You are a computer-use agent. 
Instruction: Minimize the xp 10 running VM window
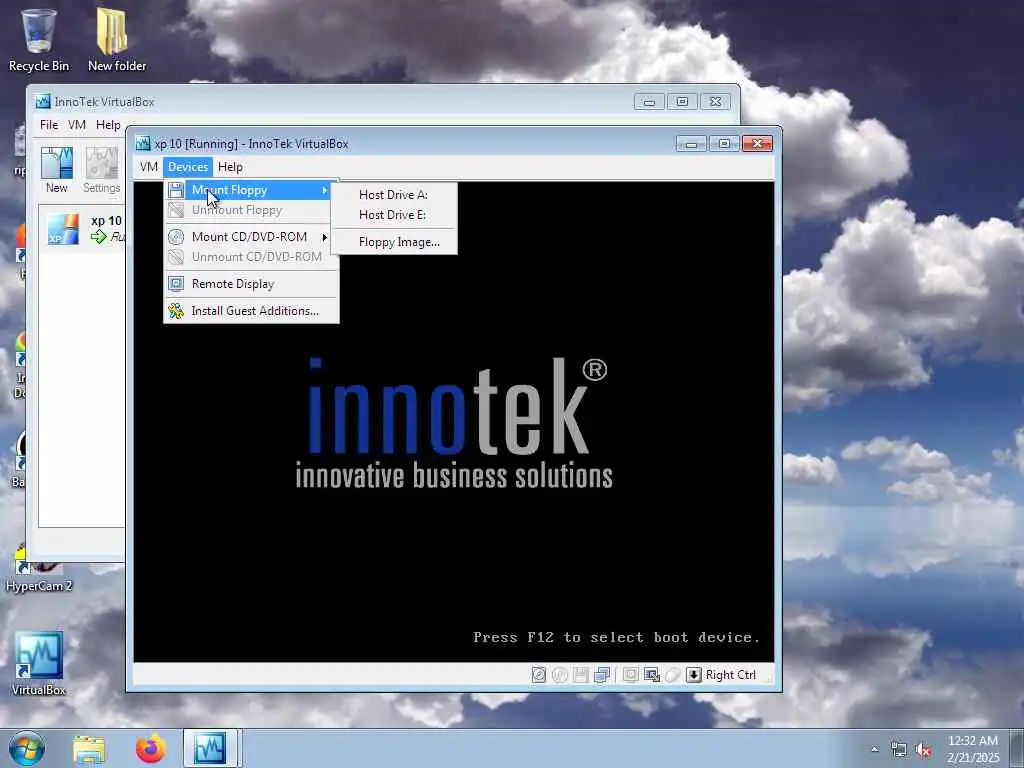[691, 143]
